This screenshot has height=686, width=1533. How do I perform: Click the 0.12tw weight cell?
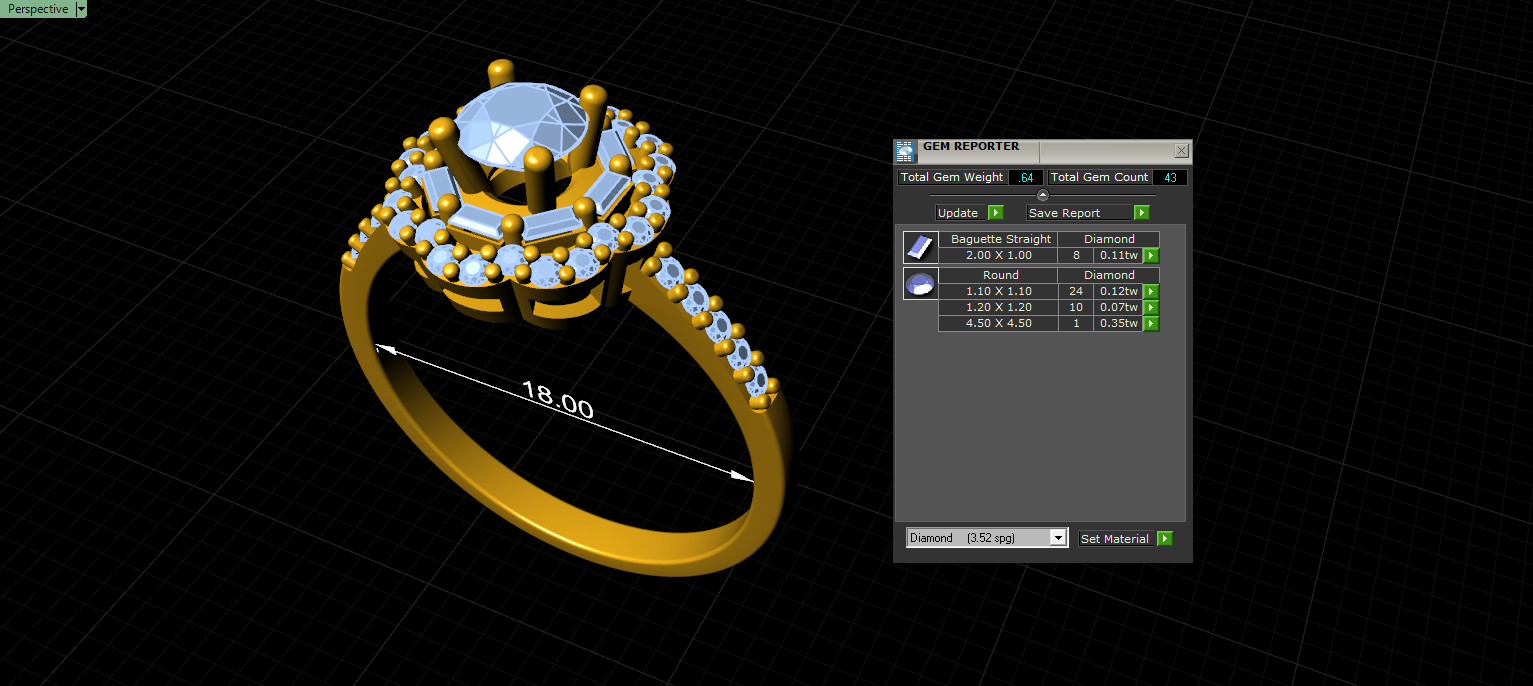(1118, 291)
